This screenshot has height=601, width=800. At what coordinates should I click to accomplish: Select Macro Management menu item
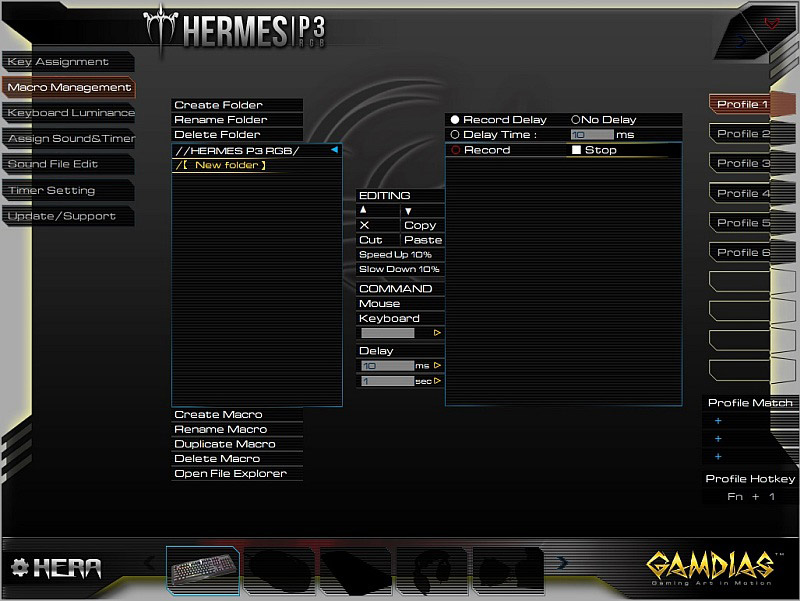pos(69,87)
